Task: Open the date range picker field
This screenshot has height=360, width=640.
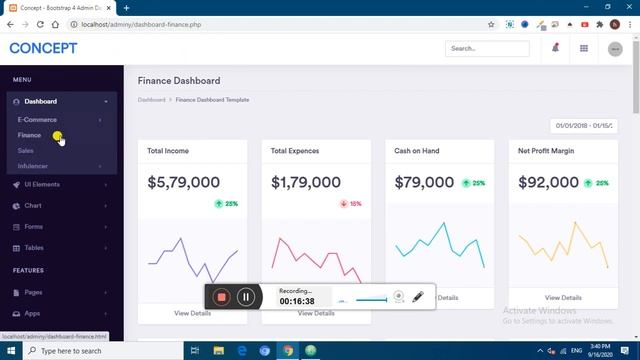Action: click(x=584, y=126)
